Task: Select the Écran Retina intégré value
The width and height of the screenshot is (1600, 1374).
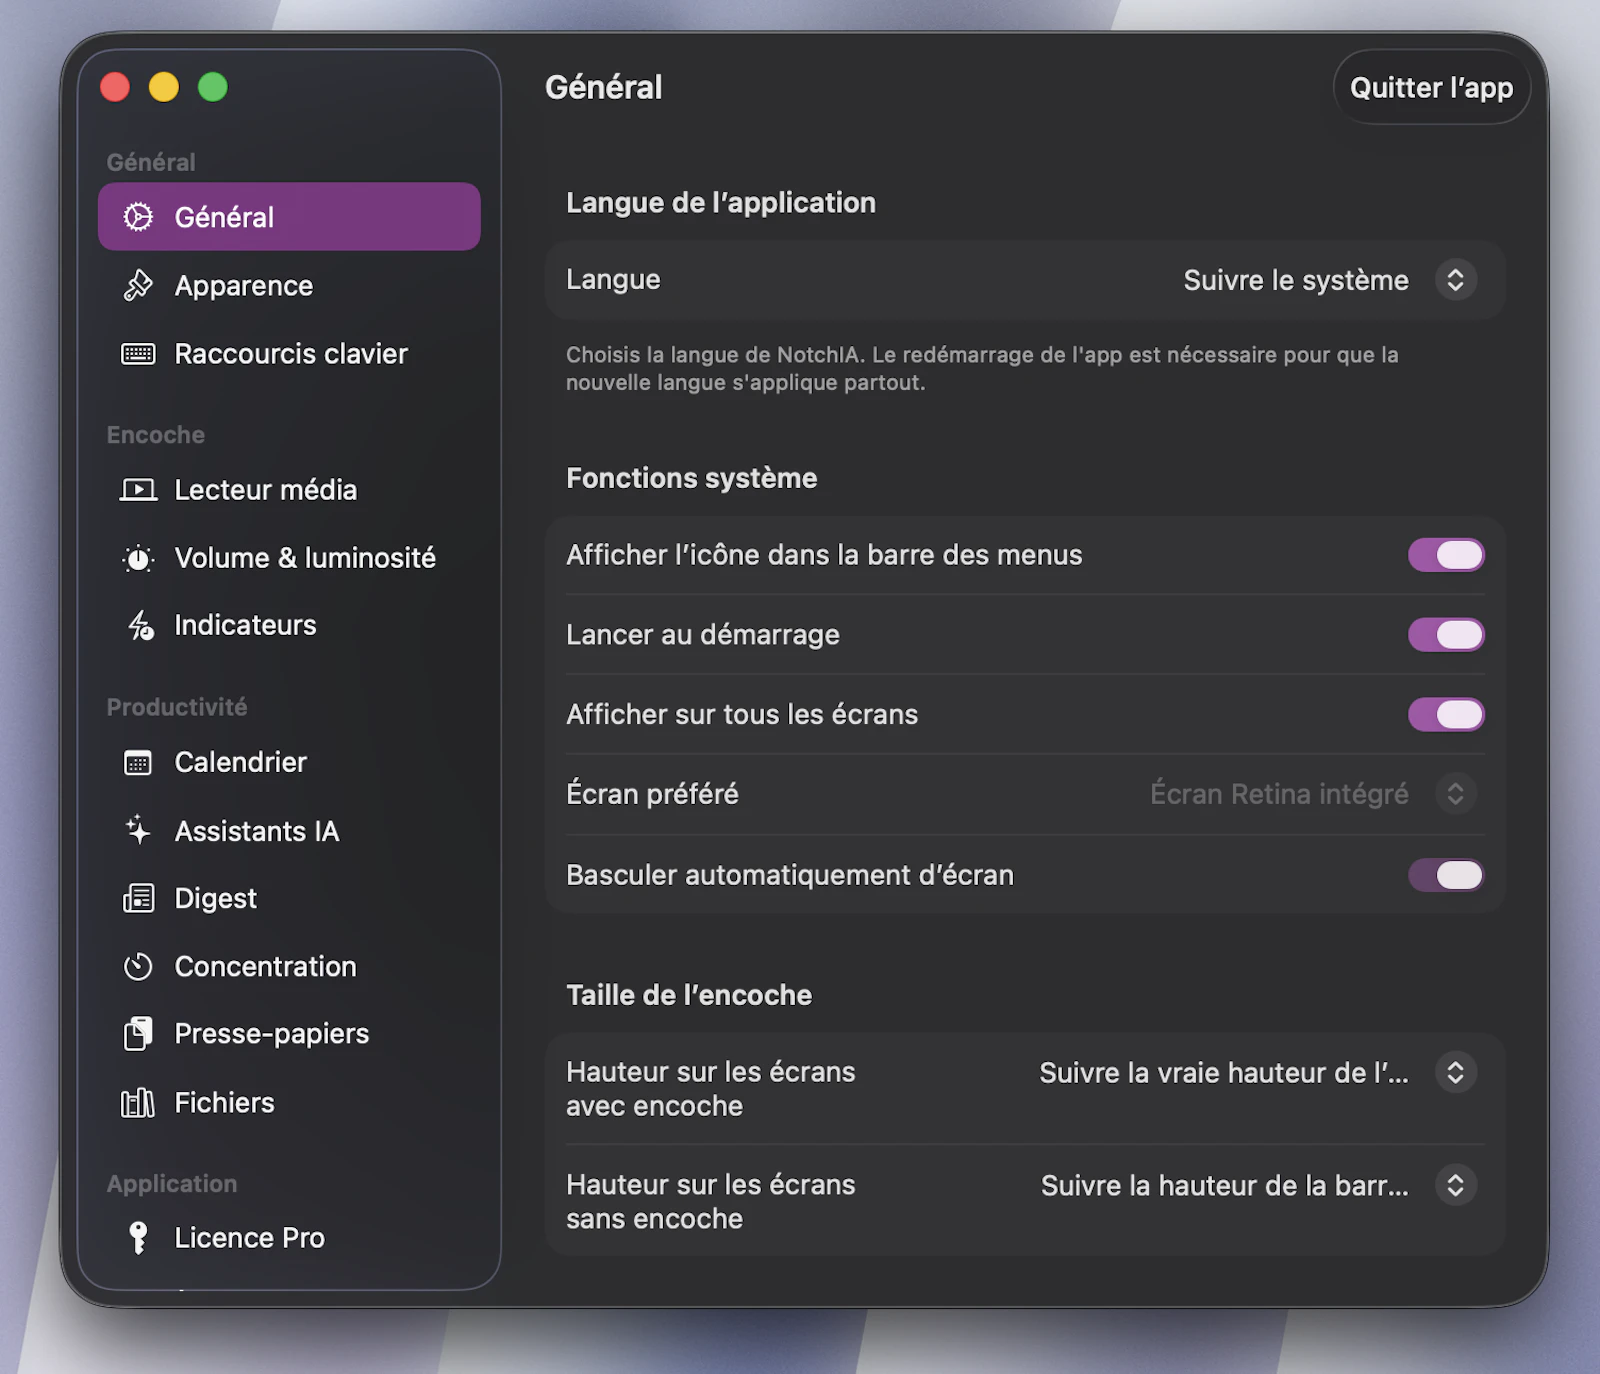Action: coord(1279,794)
